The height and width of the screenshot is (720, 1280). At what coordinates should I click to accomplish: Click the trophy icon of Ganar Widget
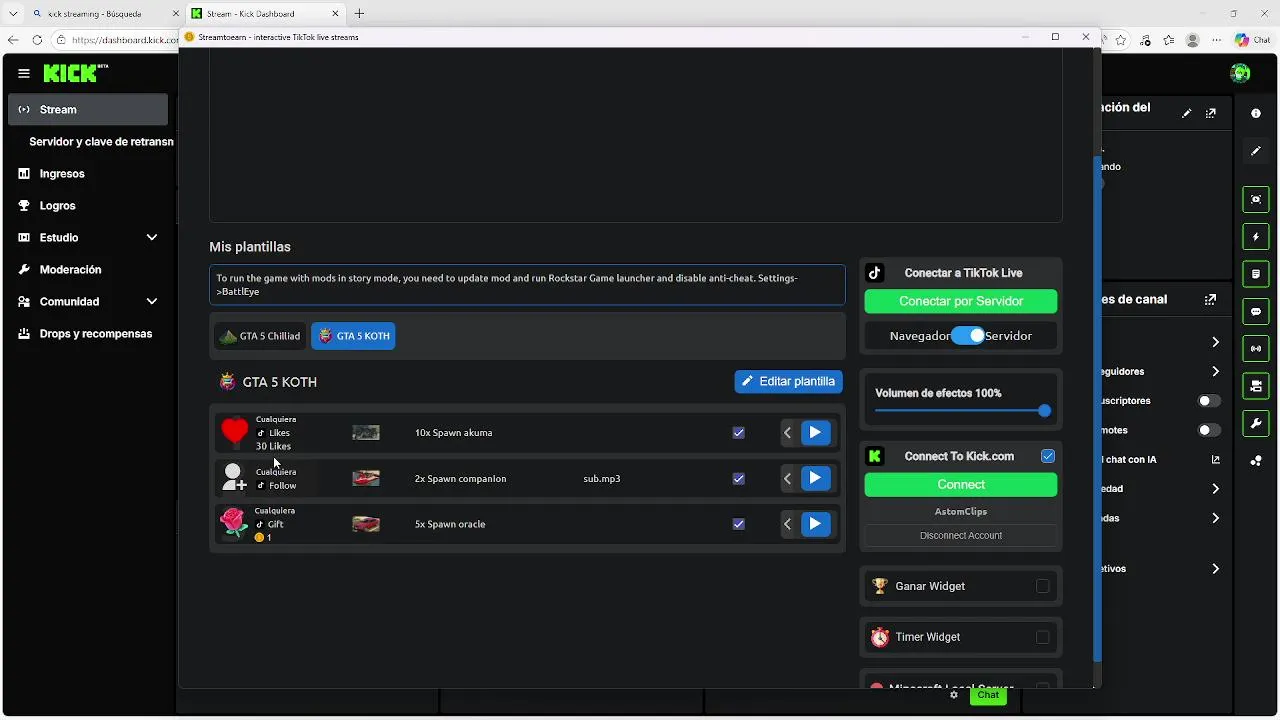(880, 586)
